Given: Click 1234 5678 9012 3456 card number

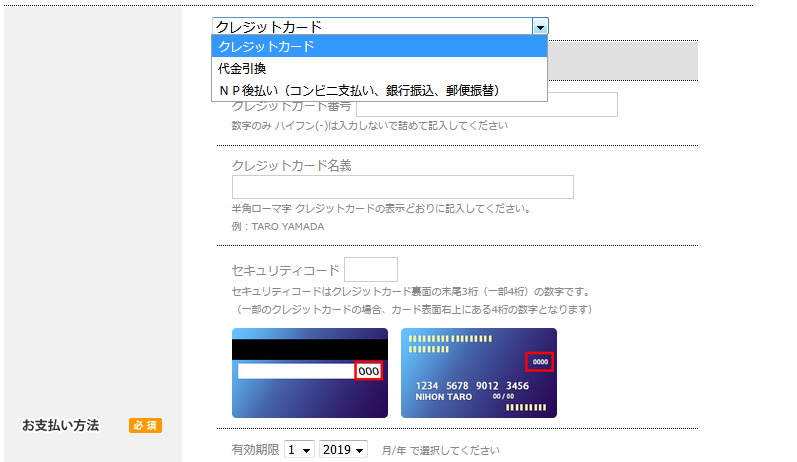Looking at the screenshot, I should [x=471, y=386].
